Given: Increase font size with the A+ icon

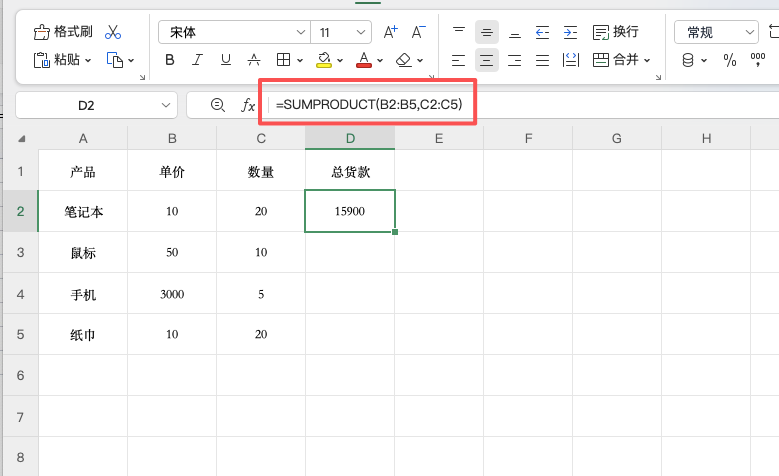Looking at the screenshot, I should coord(391,32).
